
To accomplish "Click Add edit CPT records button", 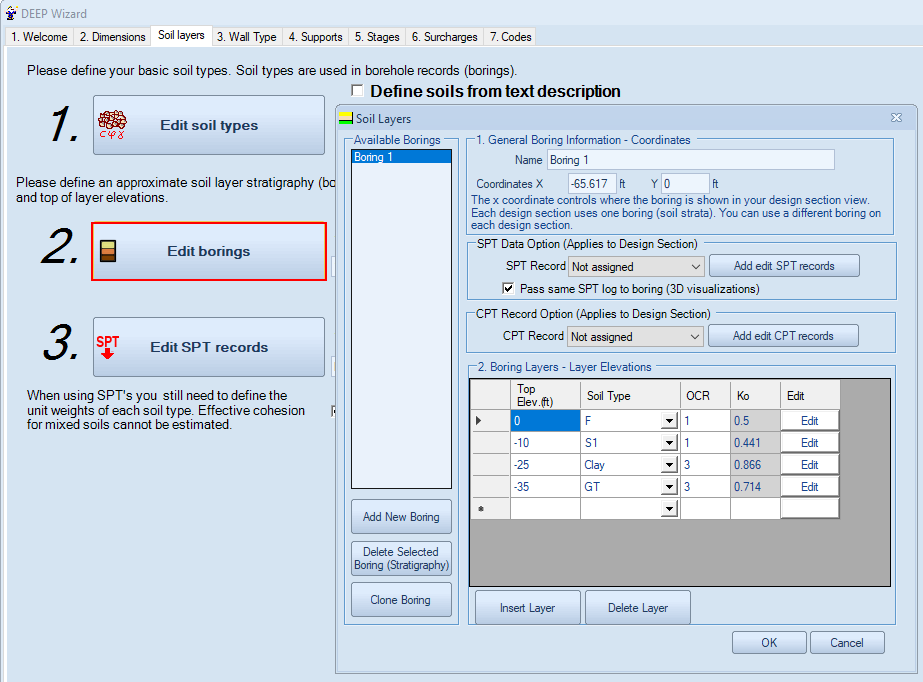I will [783, 335].
